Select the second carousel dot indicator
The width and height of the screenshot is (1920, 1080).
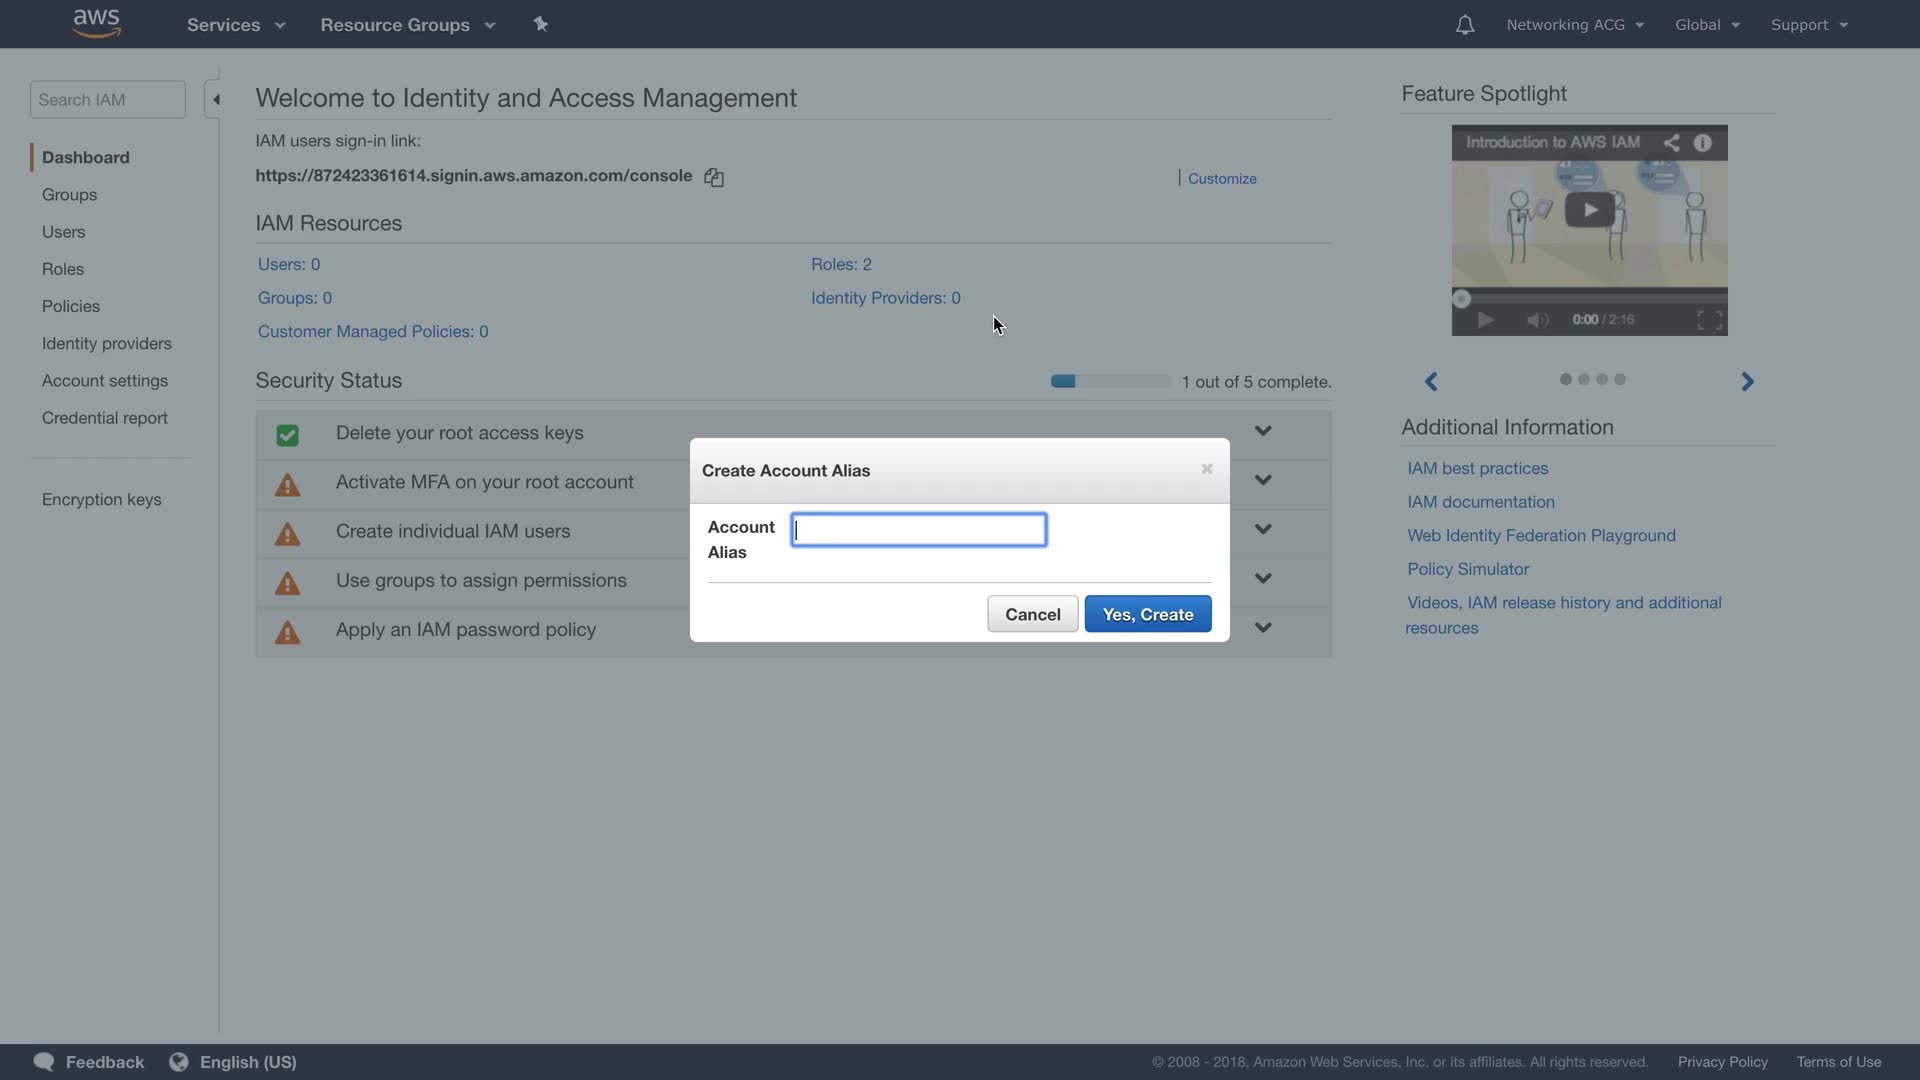pos(1584,379)
